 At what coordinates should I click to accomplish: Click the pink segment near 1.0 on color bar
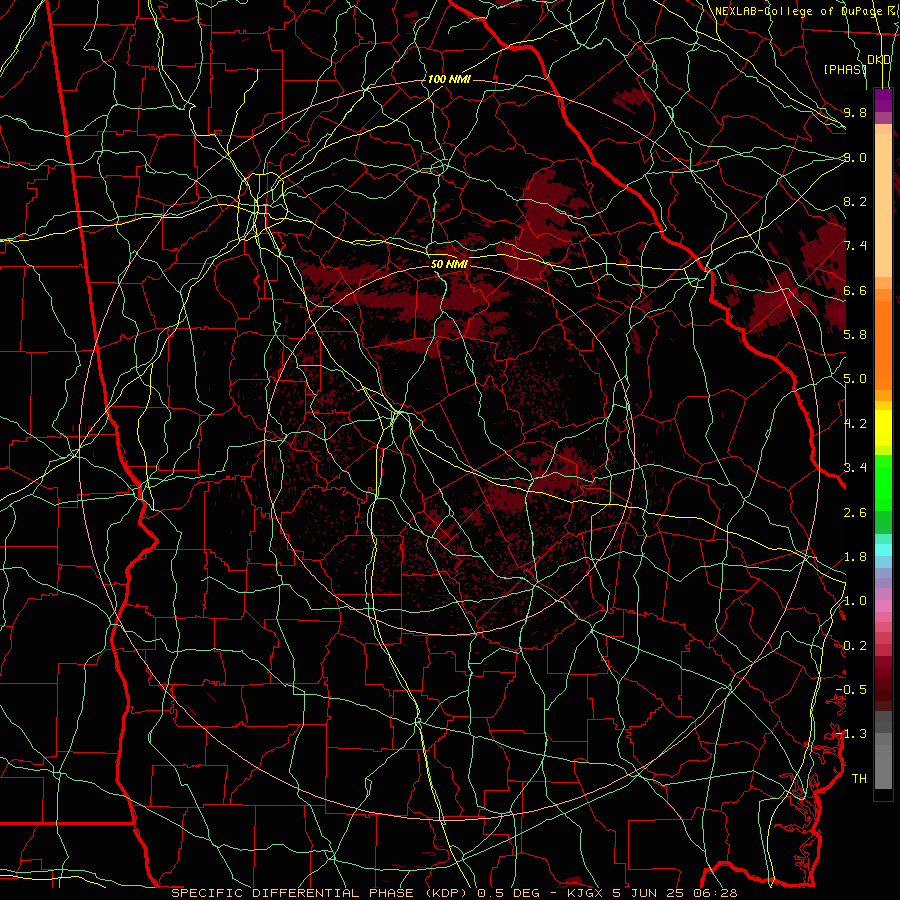point(883,606)
